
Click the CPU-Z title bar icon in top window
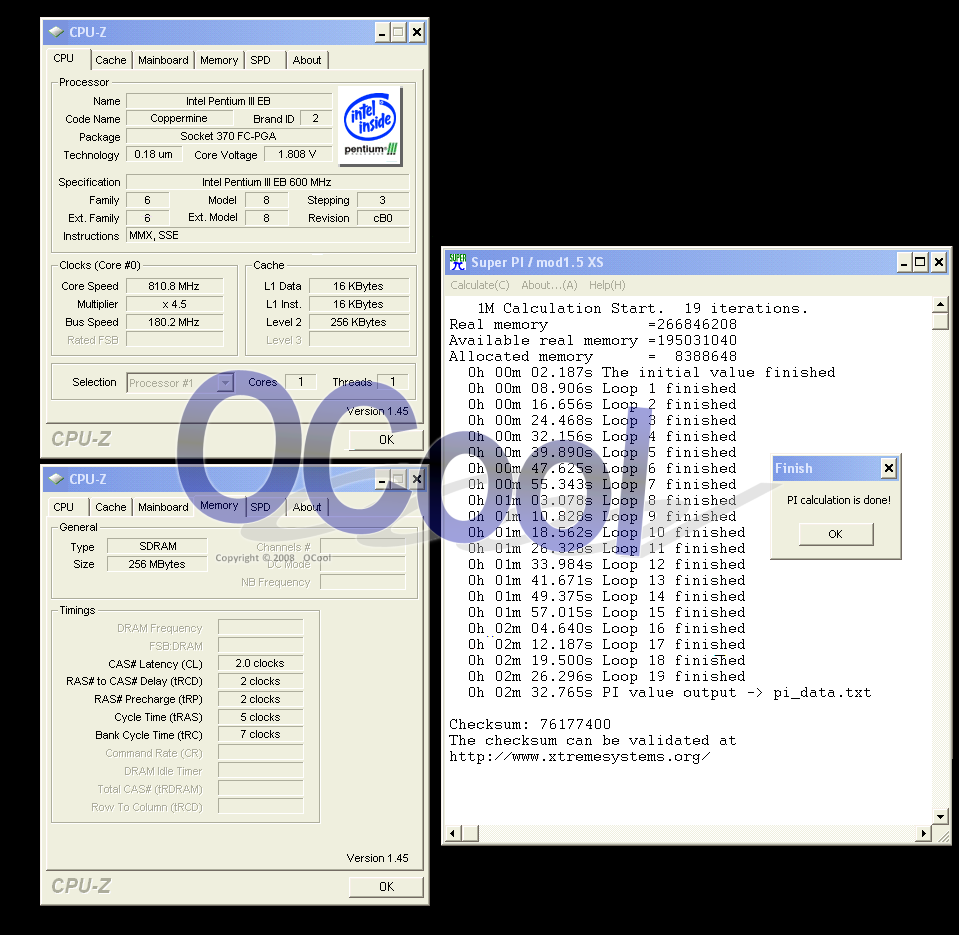click(56, 32)
